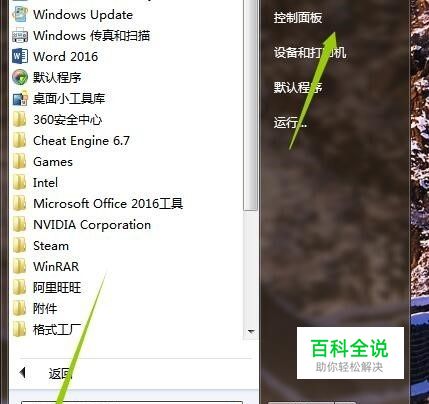
Task: Open 控制面板 in right pane
Action: point(298,18)
